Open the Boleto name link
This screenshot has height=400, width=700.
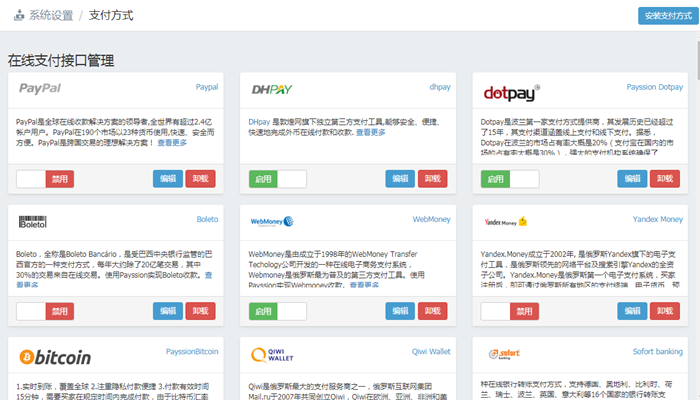(207, 219)
